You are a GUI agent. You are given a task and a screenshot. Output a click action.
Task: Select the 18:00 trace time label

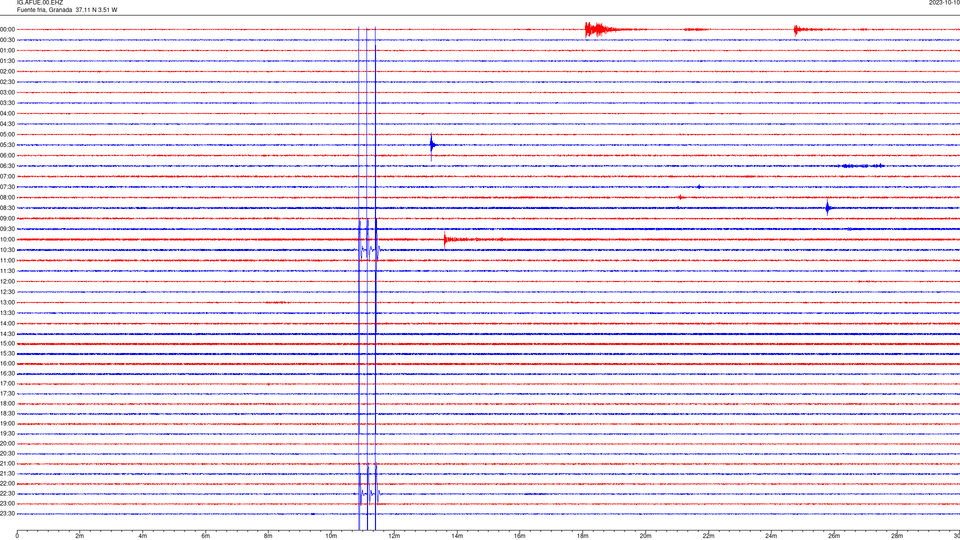coord(7,403)
